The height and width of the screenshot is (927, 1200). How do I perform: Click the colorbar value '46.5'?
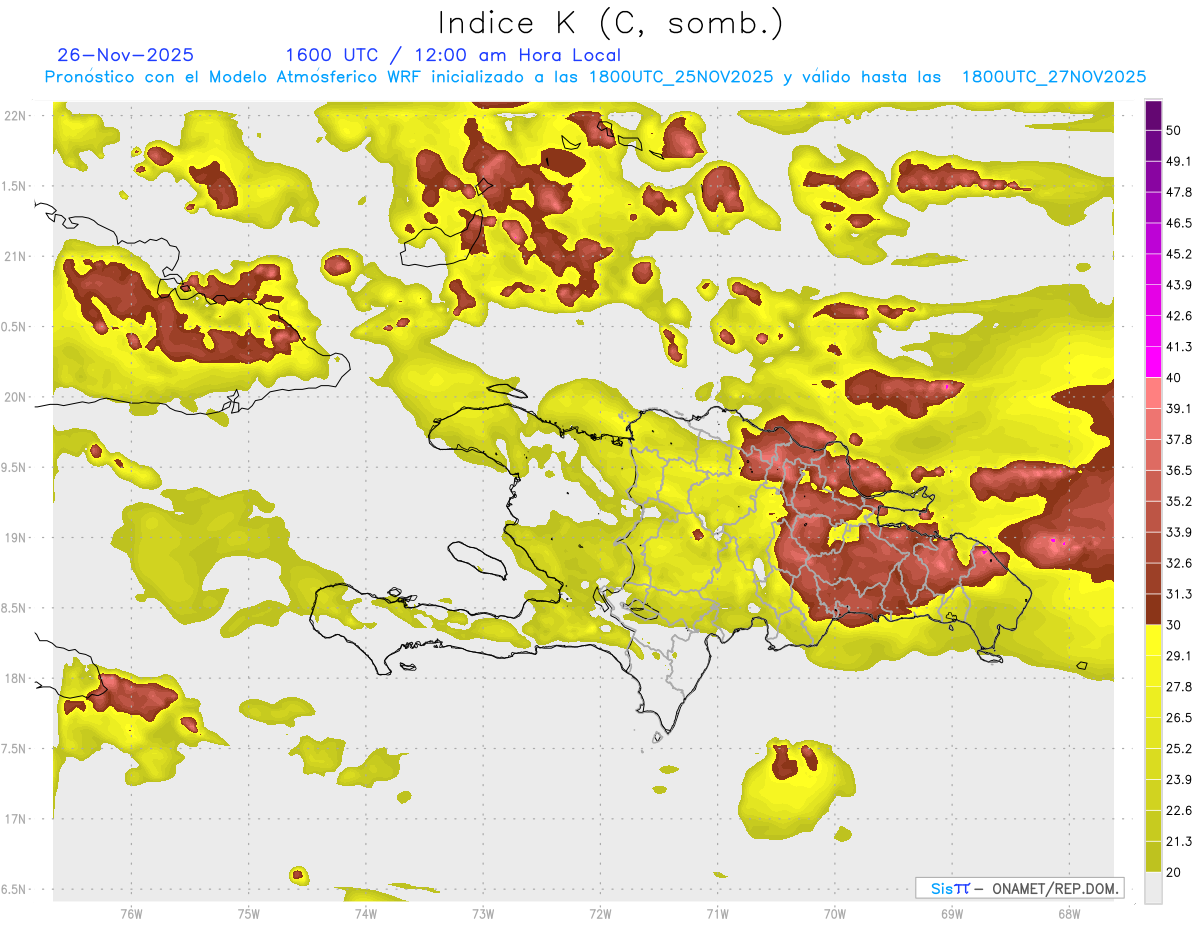1178,223
